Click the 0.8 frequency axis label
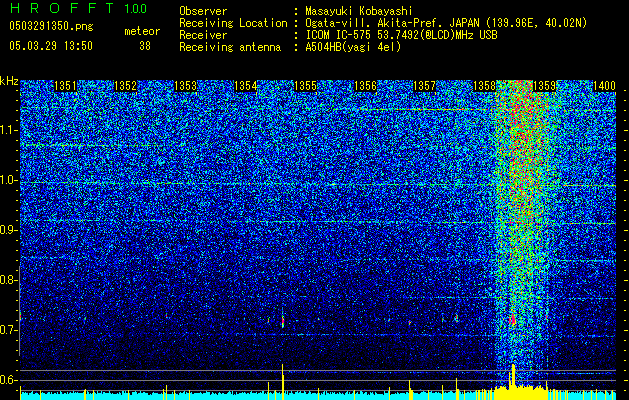Viewport: 629px width, 400px height. coord(8,280)
